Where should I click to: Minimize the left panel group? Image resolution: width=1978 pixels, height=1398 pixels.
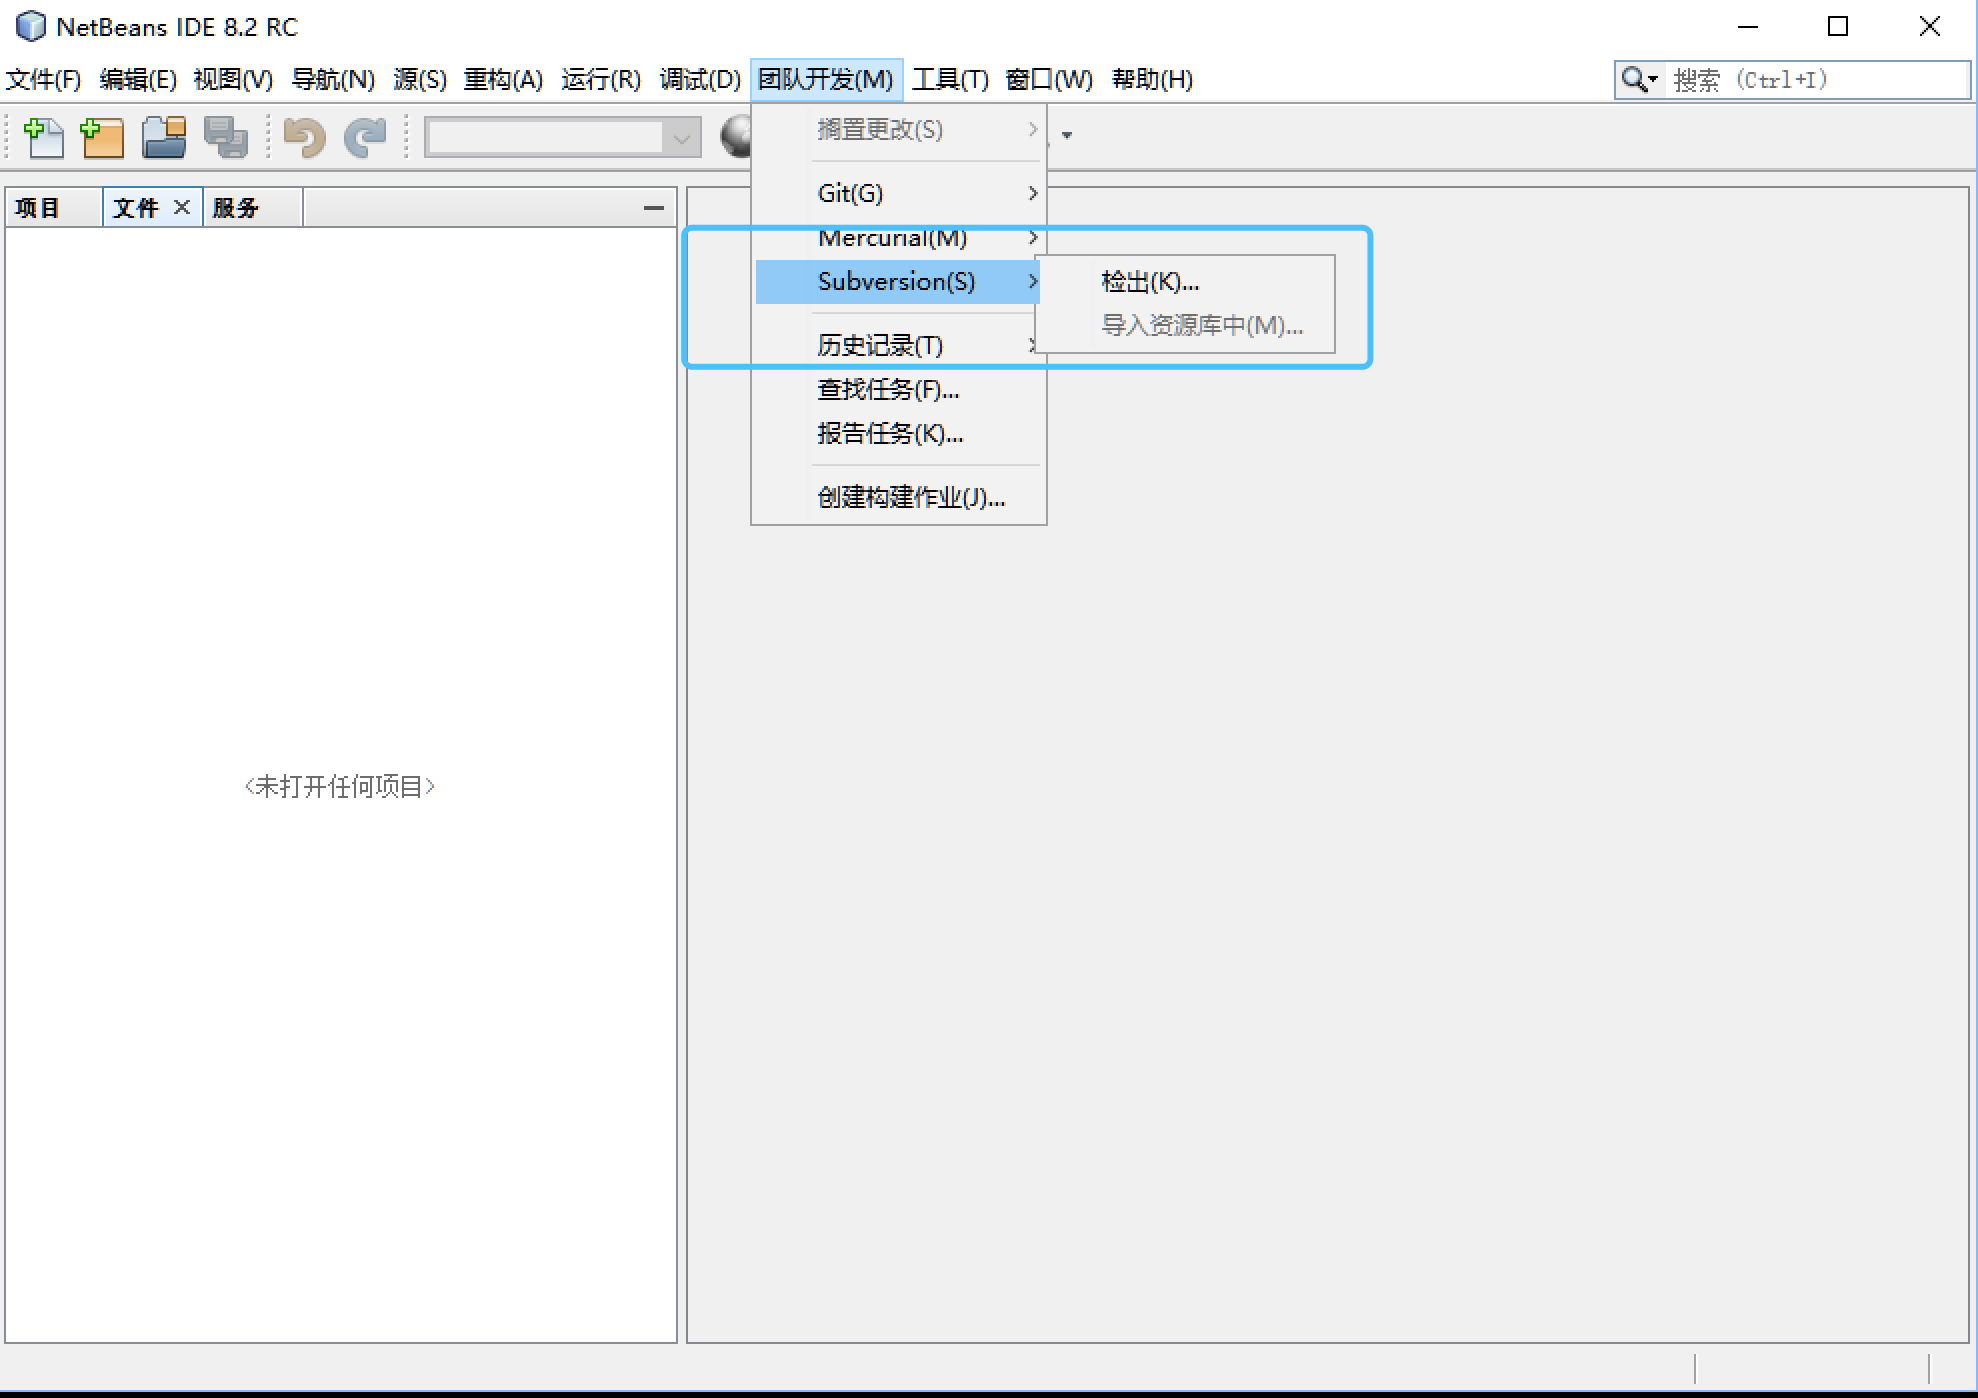[654, 208]
